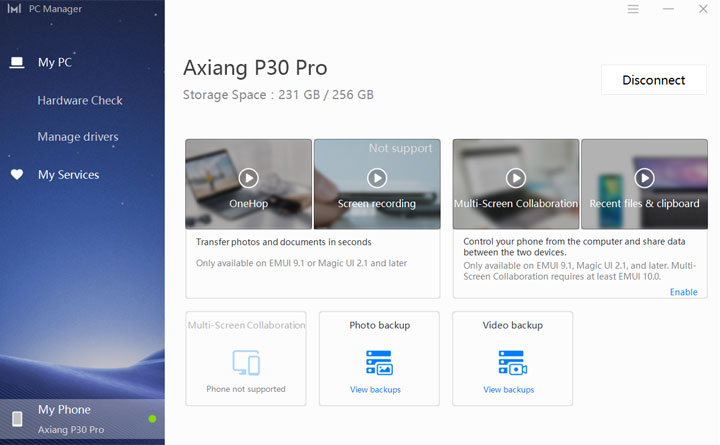The width and height of the screenshot is (720, 445).
Task: Select Manage drivers in sidebar
Action: (78, 137)
